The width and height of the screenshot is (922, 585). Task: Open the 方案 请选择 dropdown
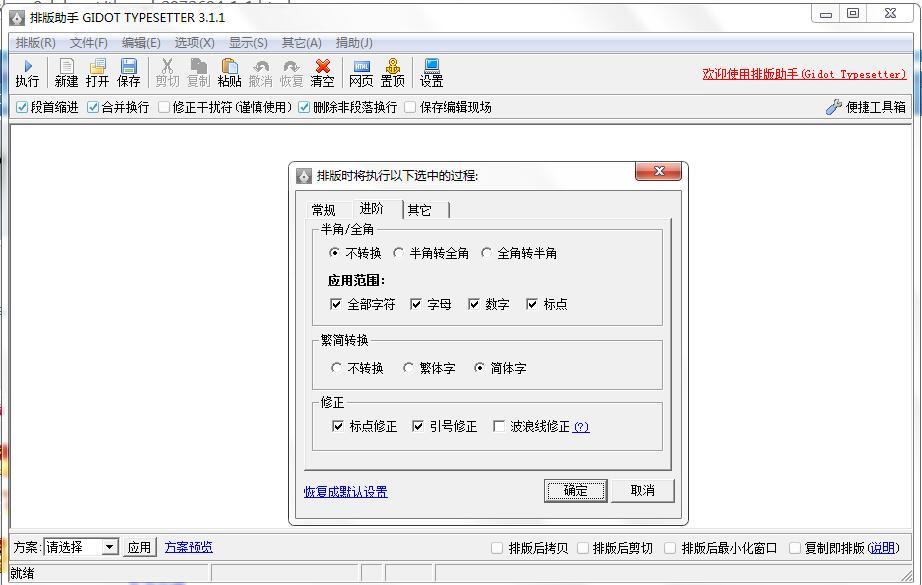(x=81, y=547)
